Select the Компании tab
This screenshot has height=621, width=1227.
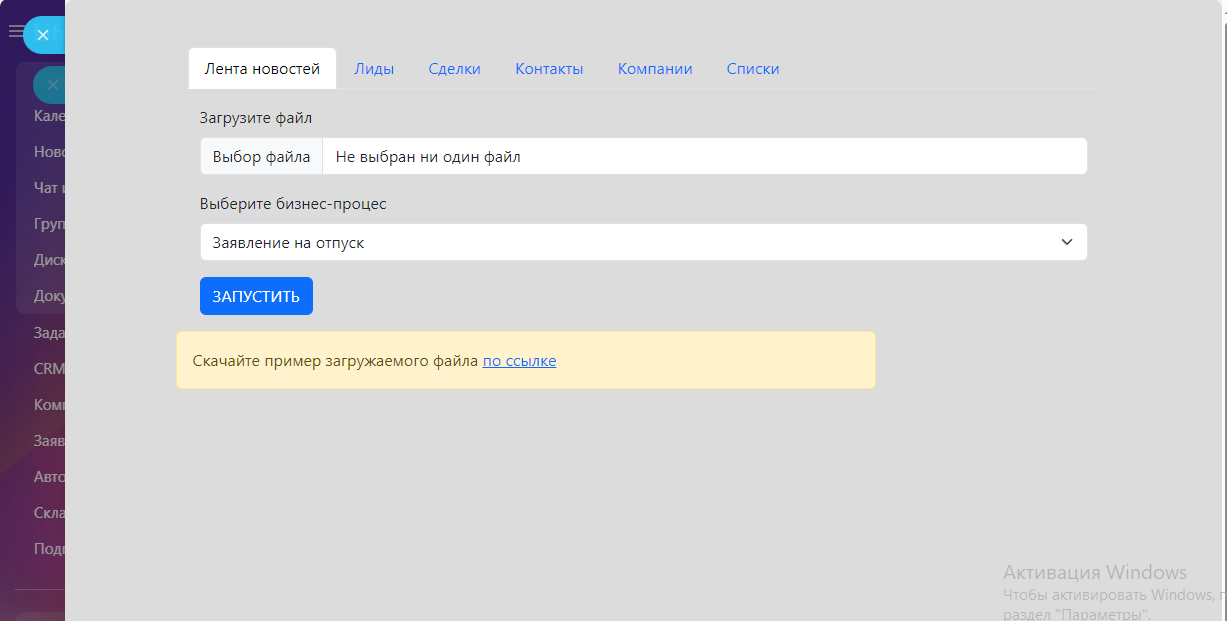point(655,69)
